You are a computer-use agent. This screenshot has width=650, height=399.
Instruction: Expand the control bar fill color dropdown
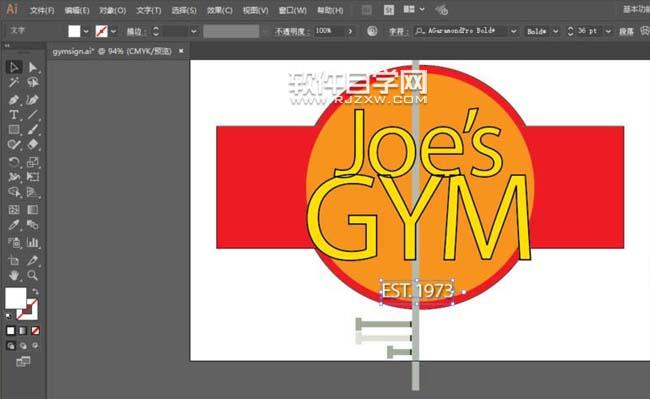[86, 31]
